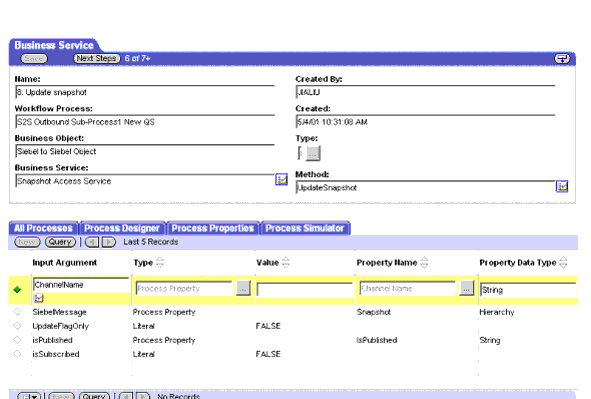Click the ChannelName input argument field
The width and height of the screenshot is (591, 399).
click(x=81, y=285)
